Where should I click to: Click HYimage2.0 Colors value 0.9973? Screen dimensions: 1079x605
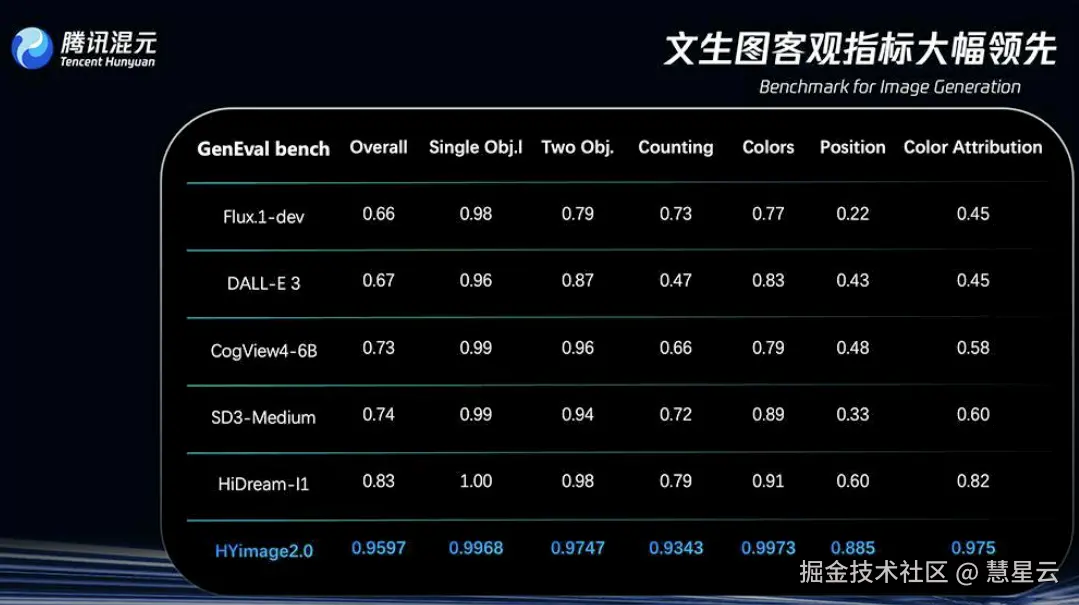768,549
